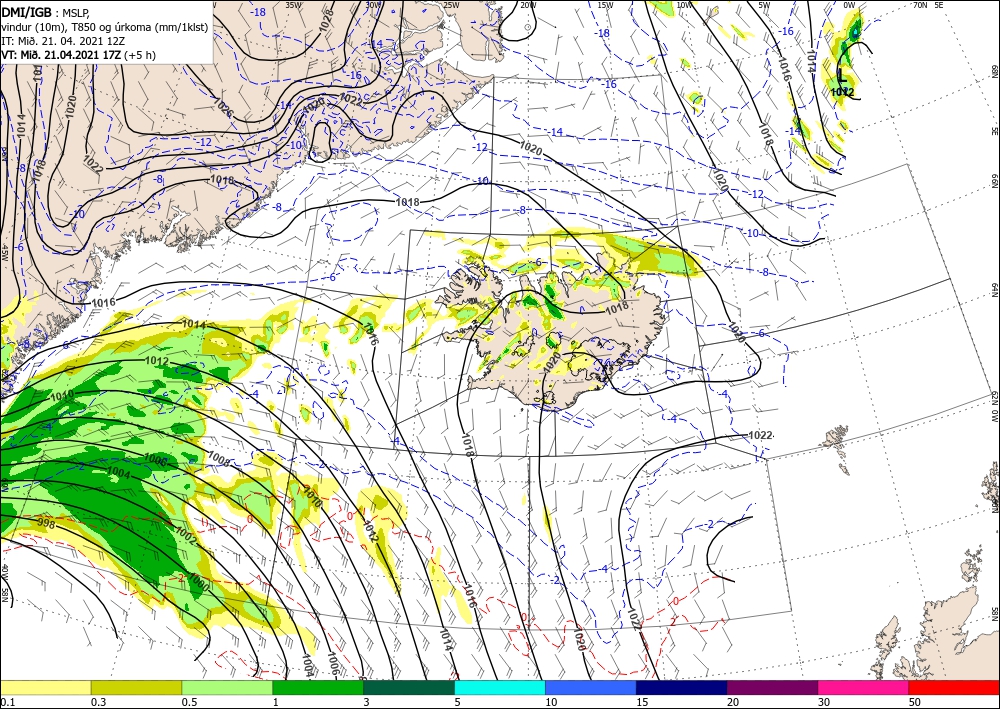The image size is (1000, 709).
Task: Pick the blue 10–15 legend band
Action: [591, 687]
